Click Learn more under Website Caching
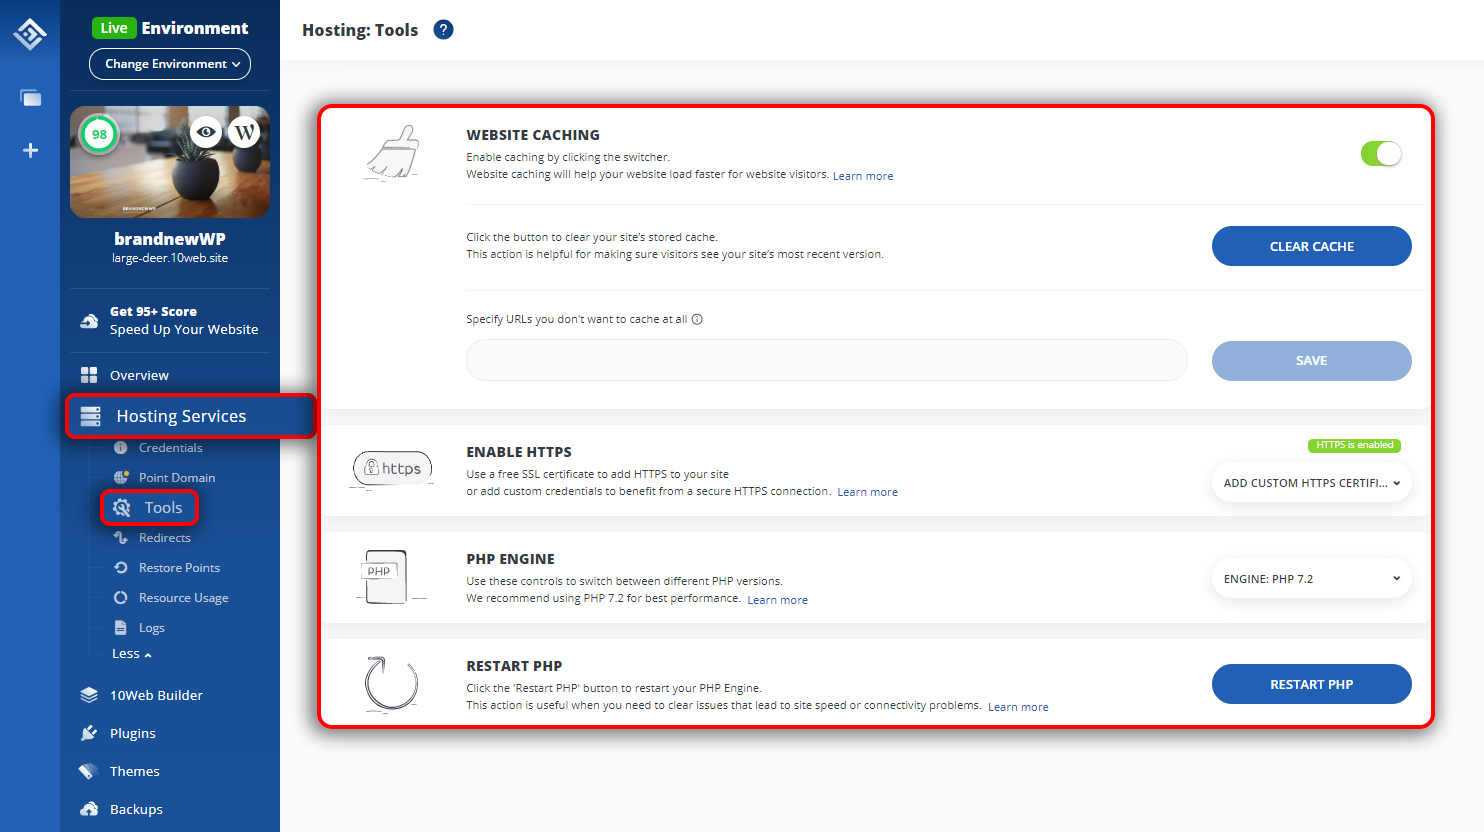Viewport: 1484px width, 832px height. coord(863,176)
